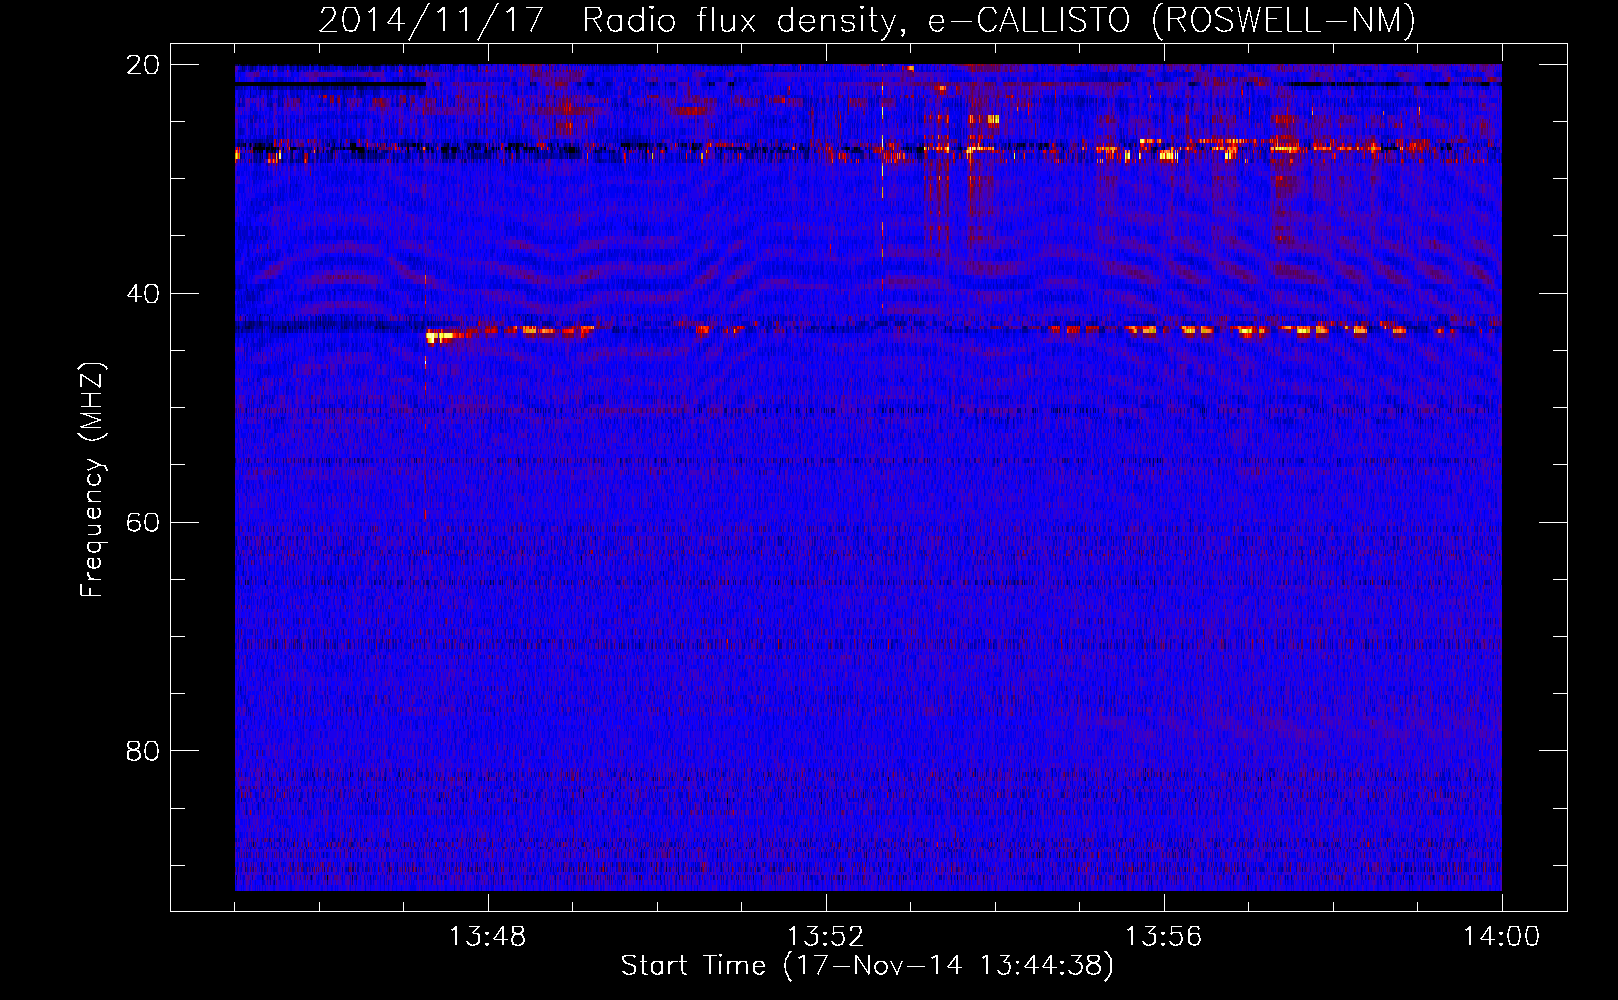The width and height of the screenshot is (1618, 1000).
Task: Click the plot title "Radio flux density, e-CALLISTO (ROSWELL-NM)"
Action: tap(999, 20)
